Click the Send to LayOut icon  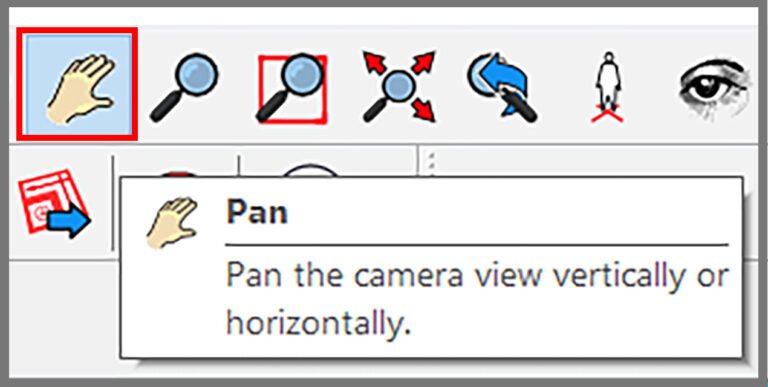[x=54, y=202]
